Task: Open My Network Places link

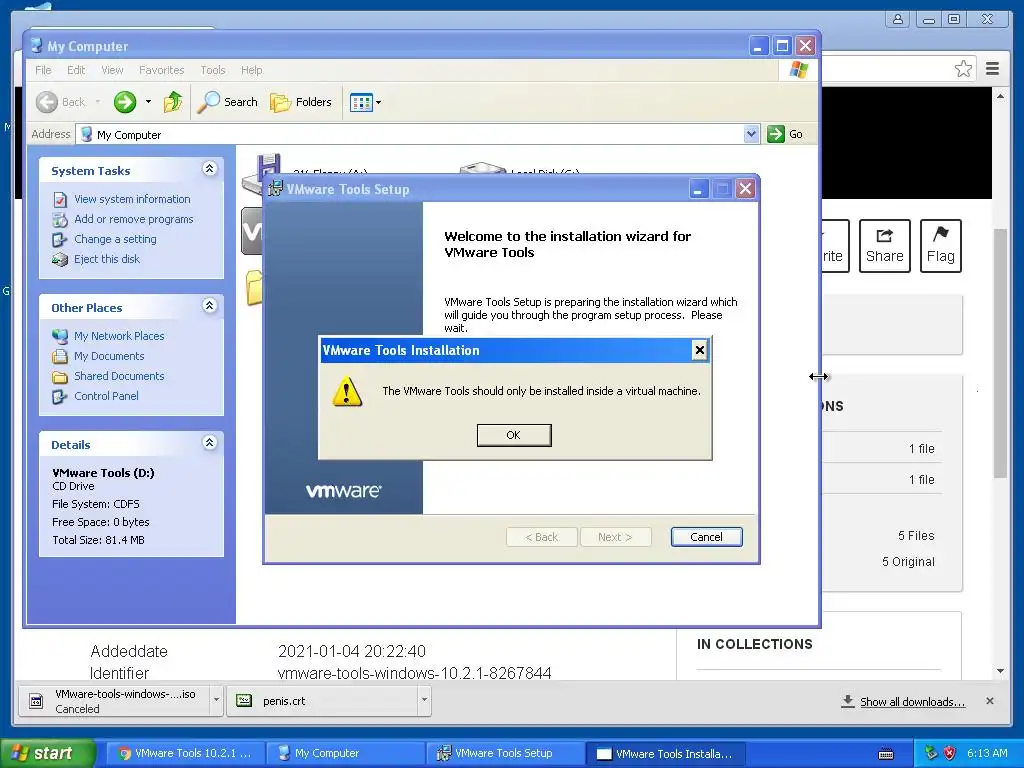Action: point(119,336)
